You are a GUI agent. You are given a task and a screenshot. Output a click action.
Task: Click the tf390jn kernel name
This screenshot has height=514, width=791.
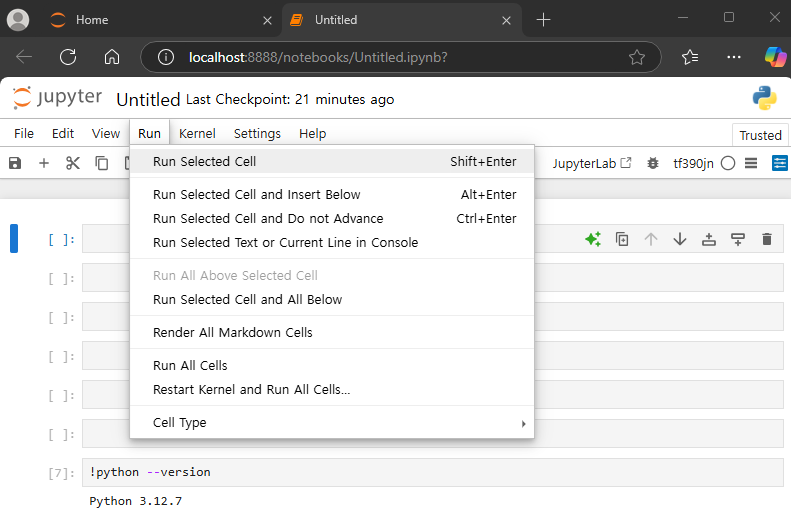(693, 163)
